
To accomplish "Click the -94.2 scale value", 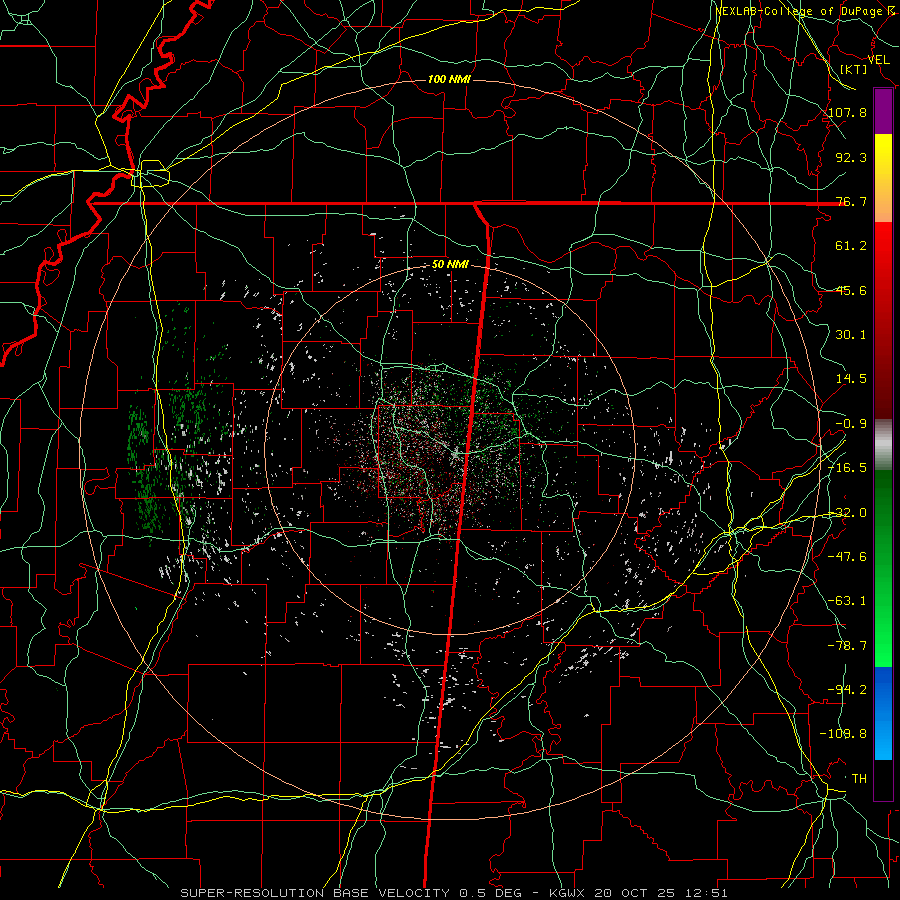I will [x=848, y=690].
